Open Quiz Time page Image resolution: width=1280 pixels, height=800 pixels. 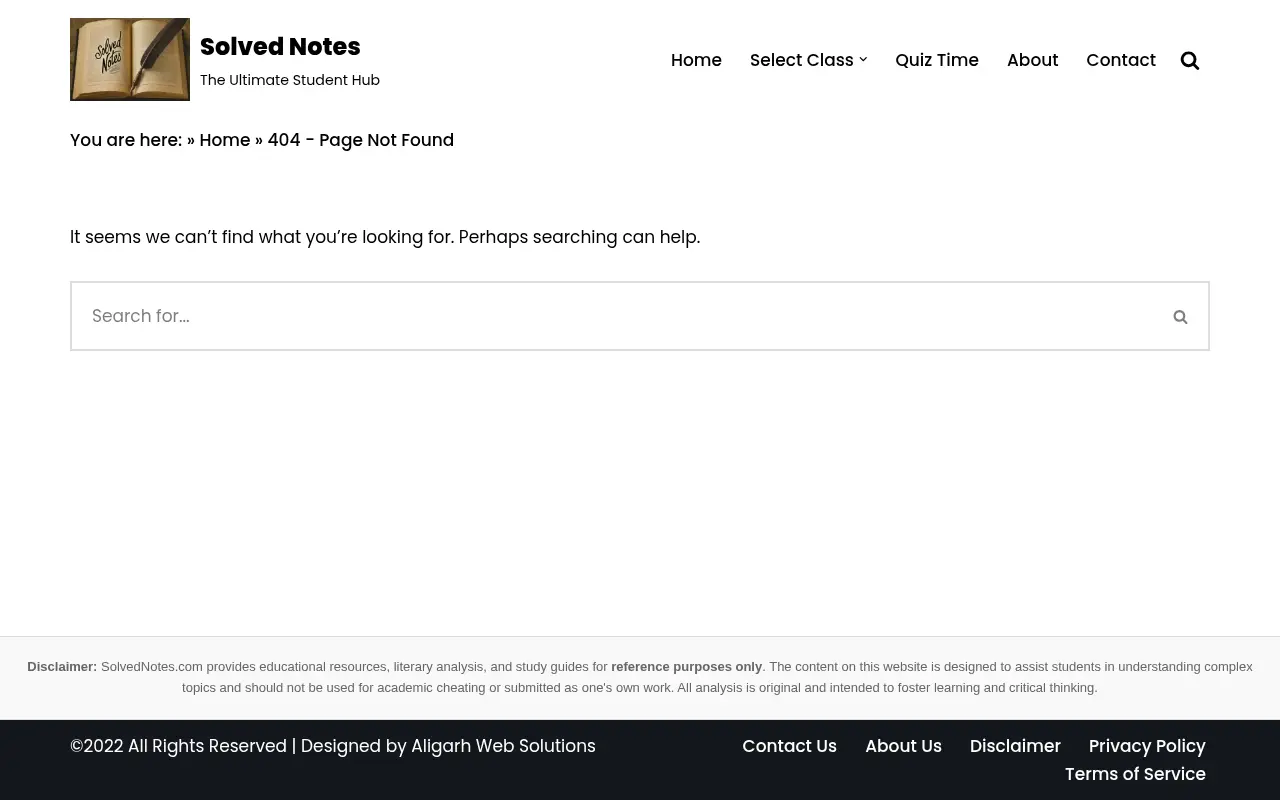[937, 60]
